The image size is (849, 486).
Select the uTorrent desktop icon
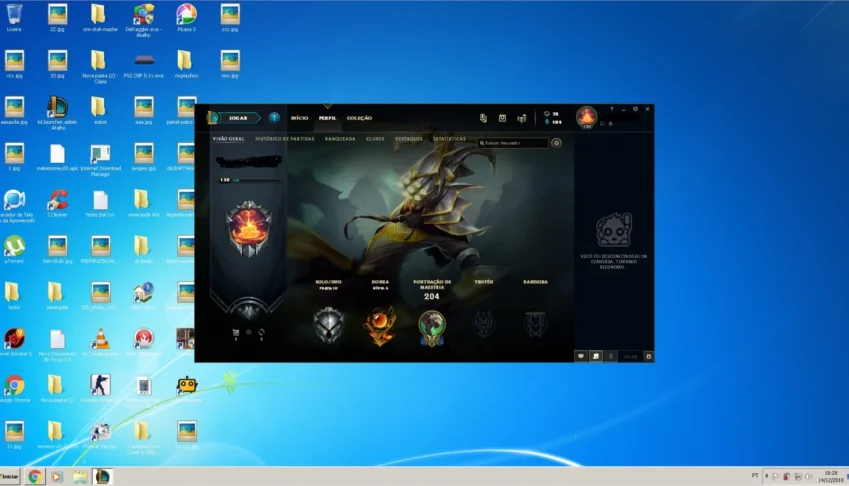coord(14,250)
